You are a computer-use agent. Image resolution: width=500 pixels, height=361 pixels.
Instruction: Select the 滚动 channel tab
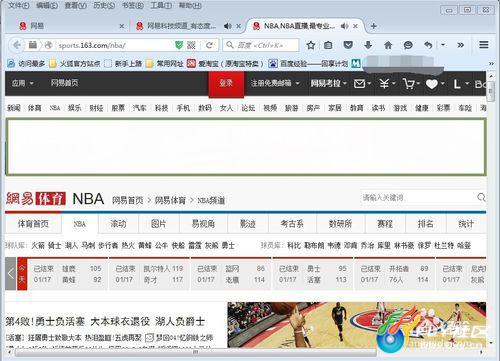pyautogui.click(x=118, y=224)
